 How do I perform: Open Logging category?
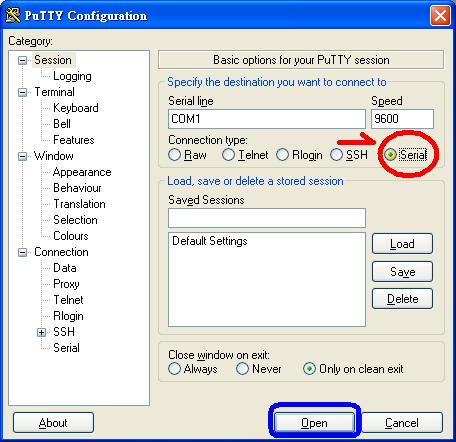(x=72, y=76)
